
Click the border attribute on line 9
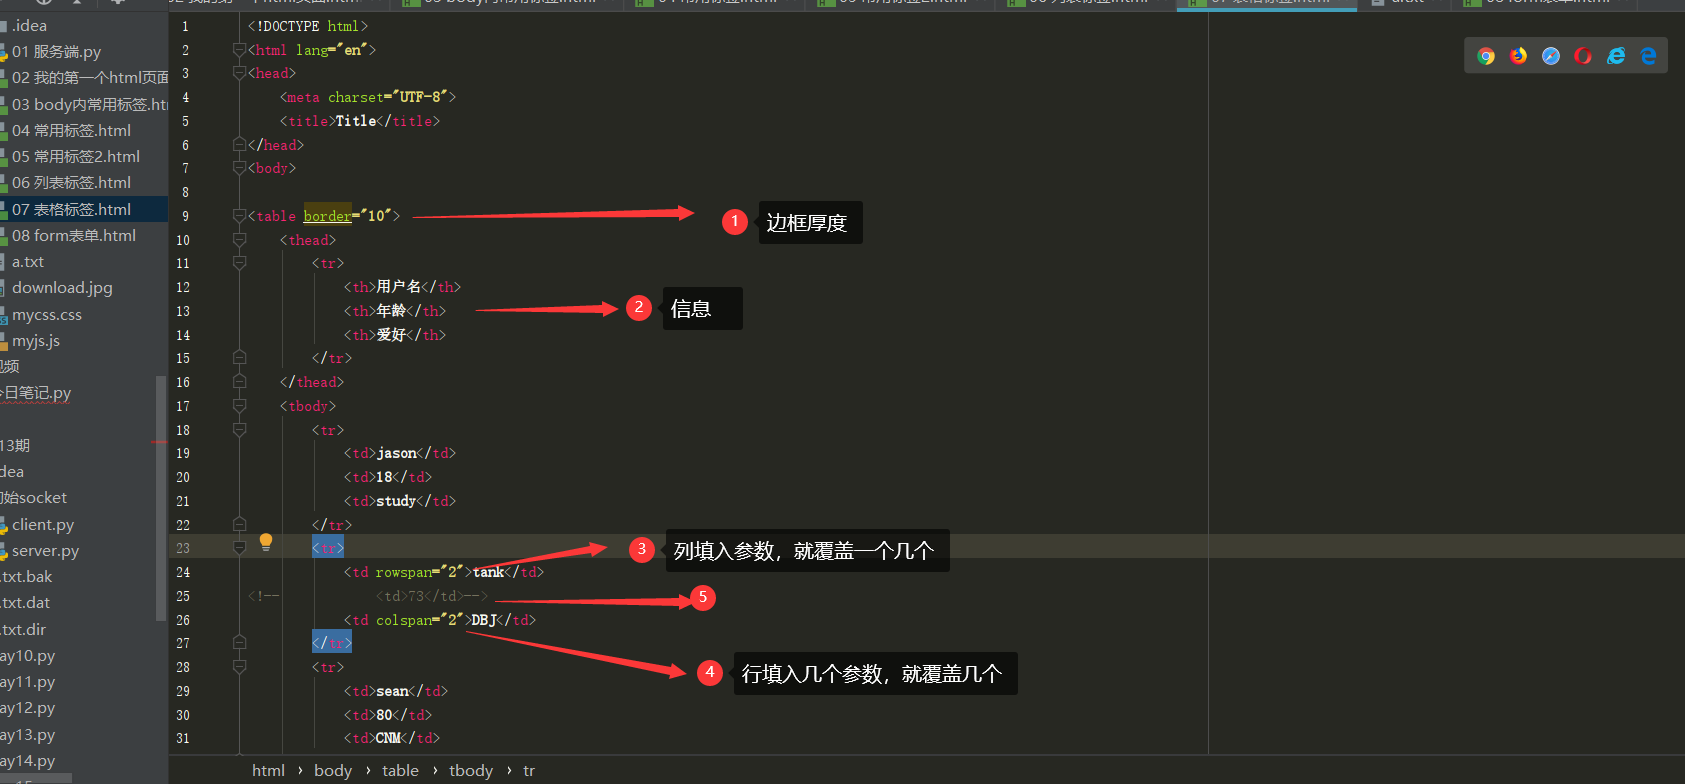(x=328, y=216)
